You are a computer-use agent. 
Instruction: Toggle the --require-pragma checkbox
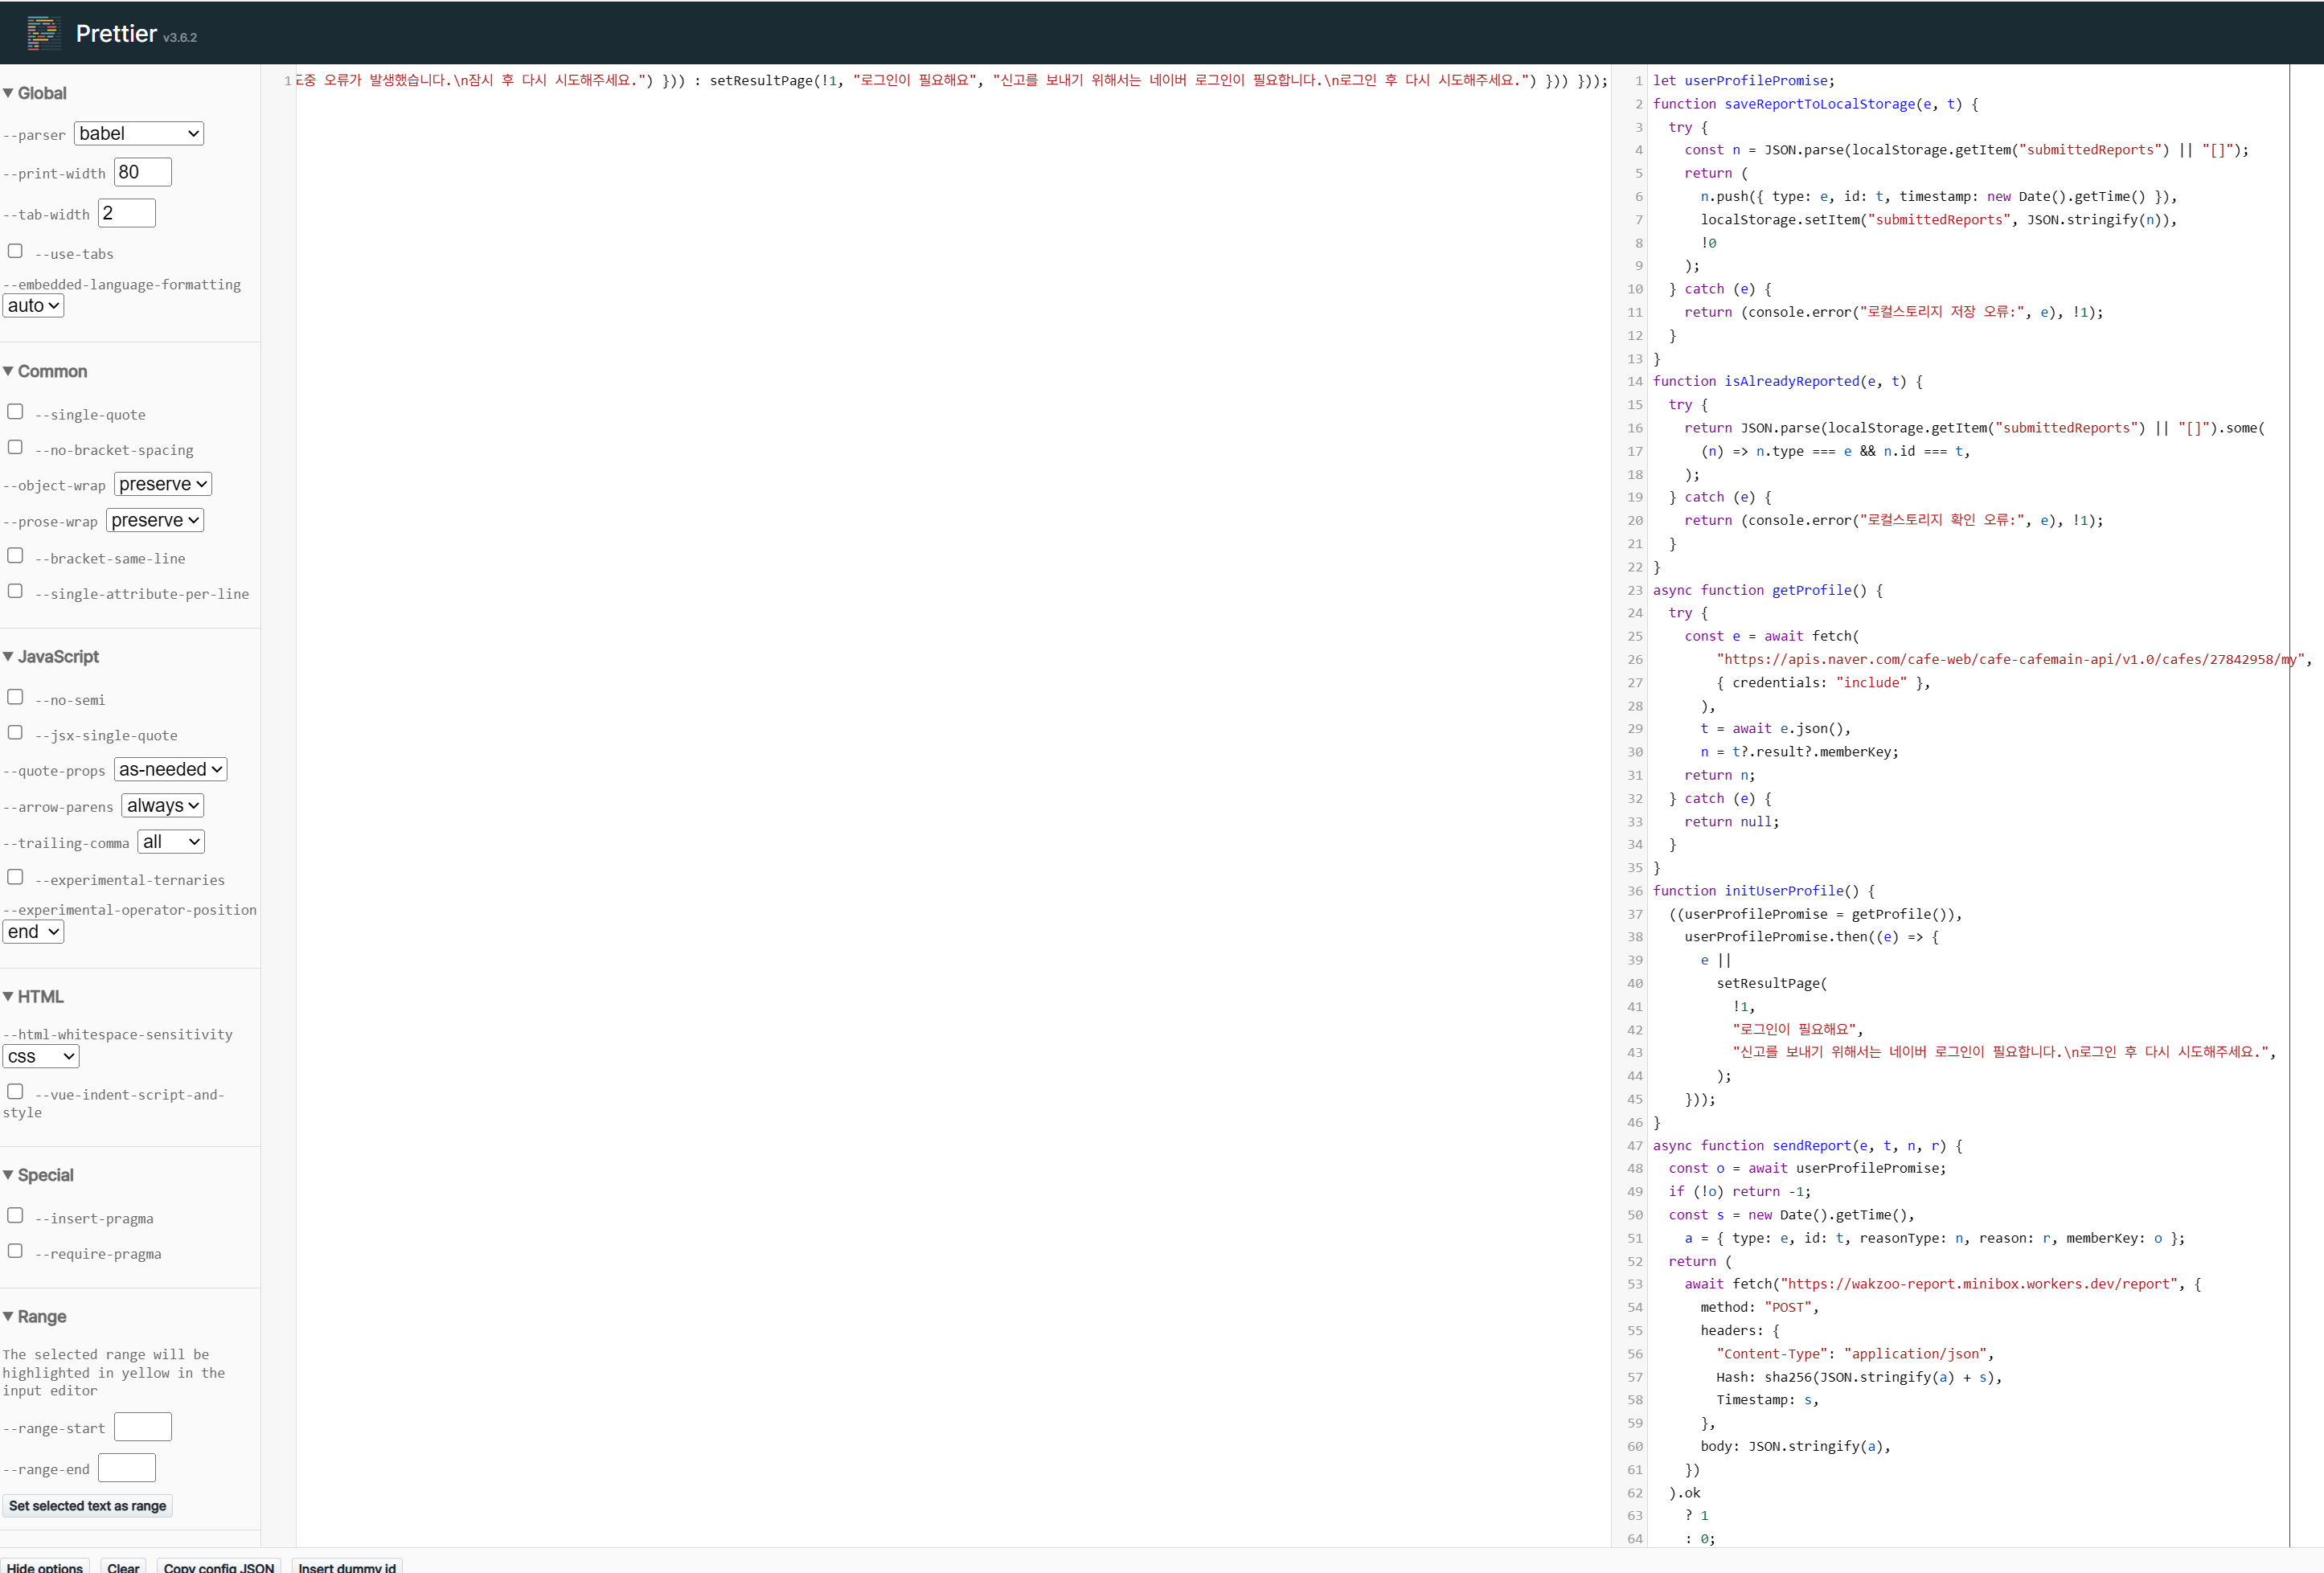15,1251
